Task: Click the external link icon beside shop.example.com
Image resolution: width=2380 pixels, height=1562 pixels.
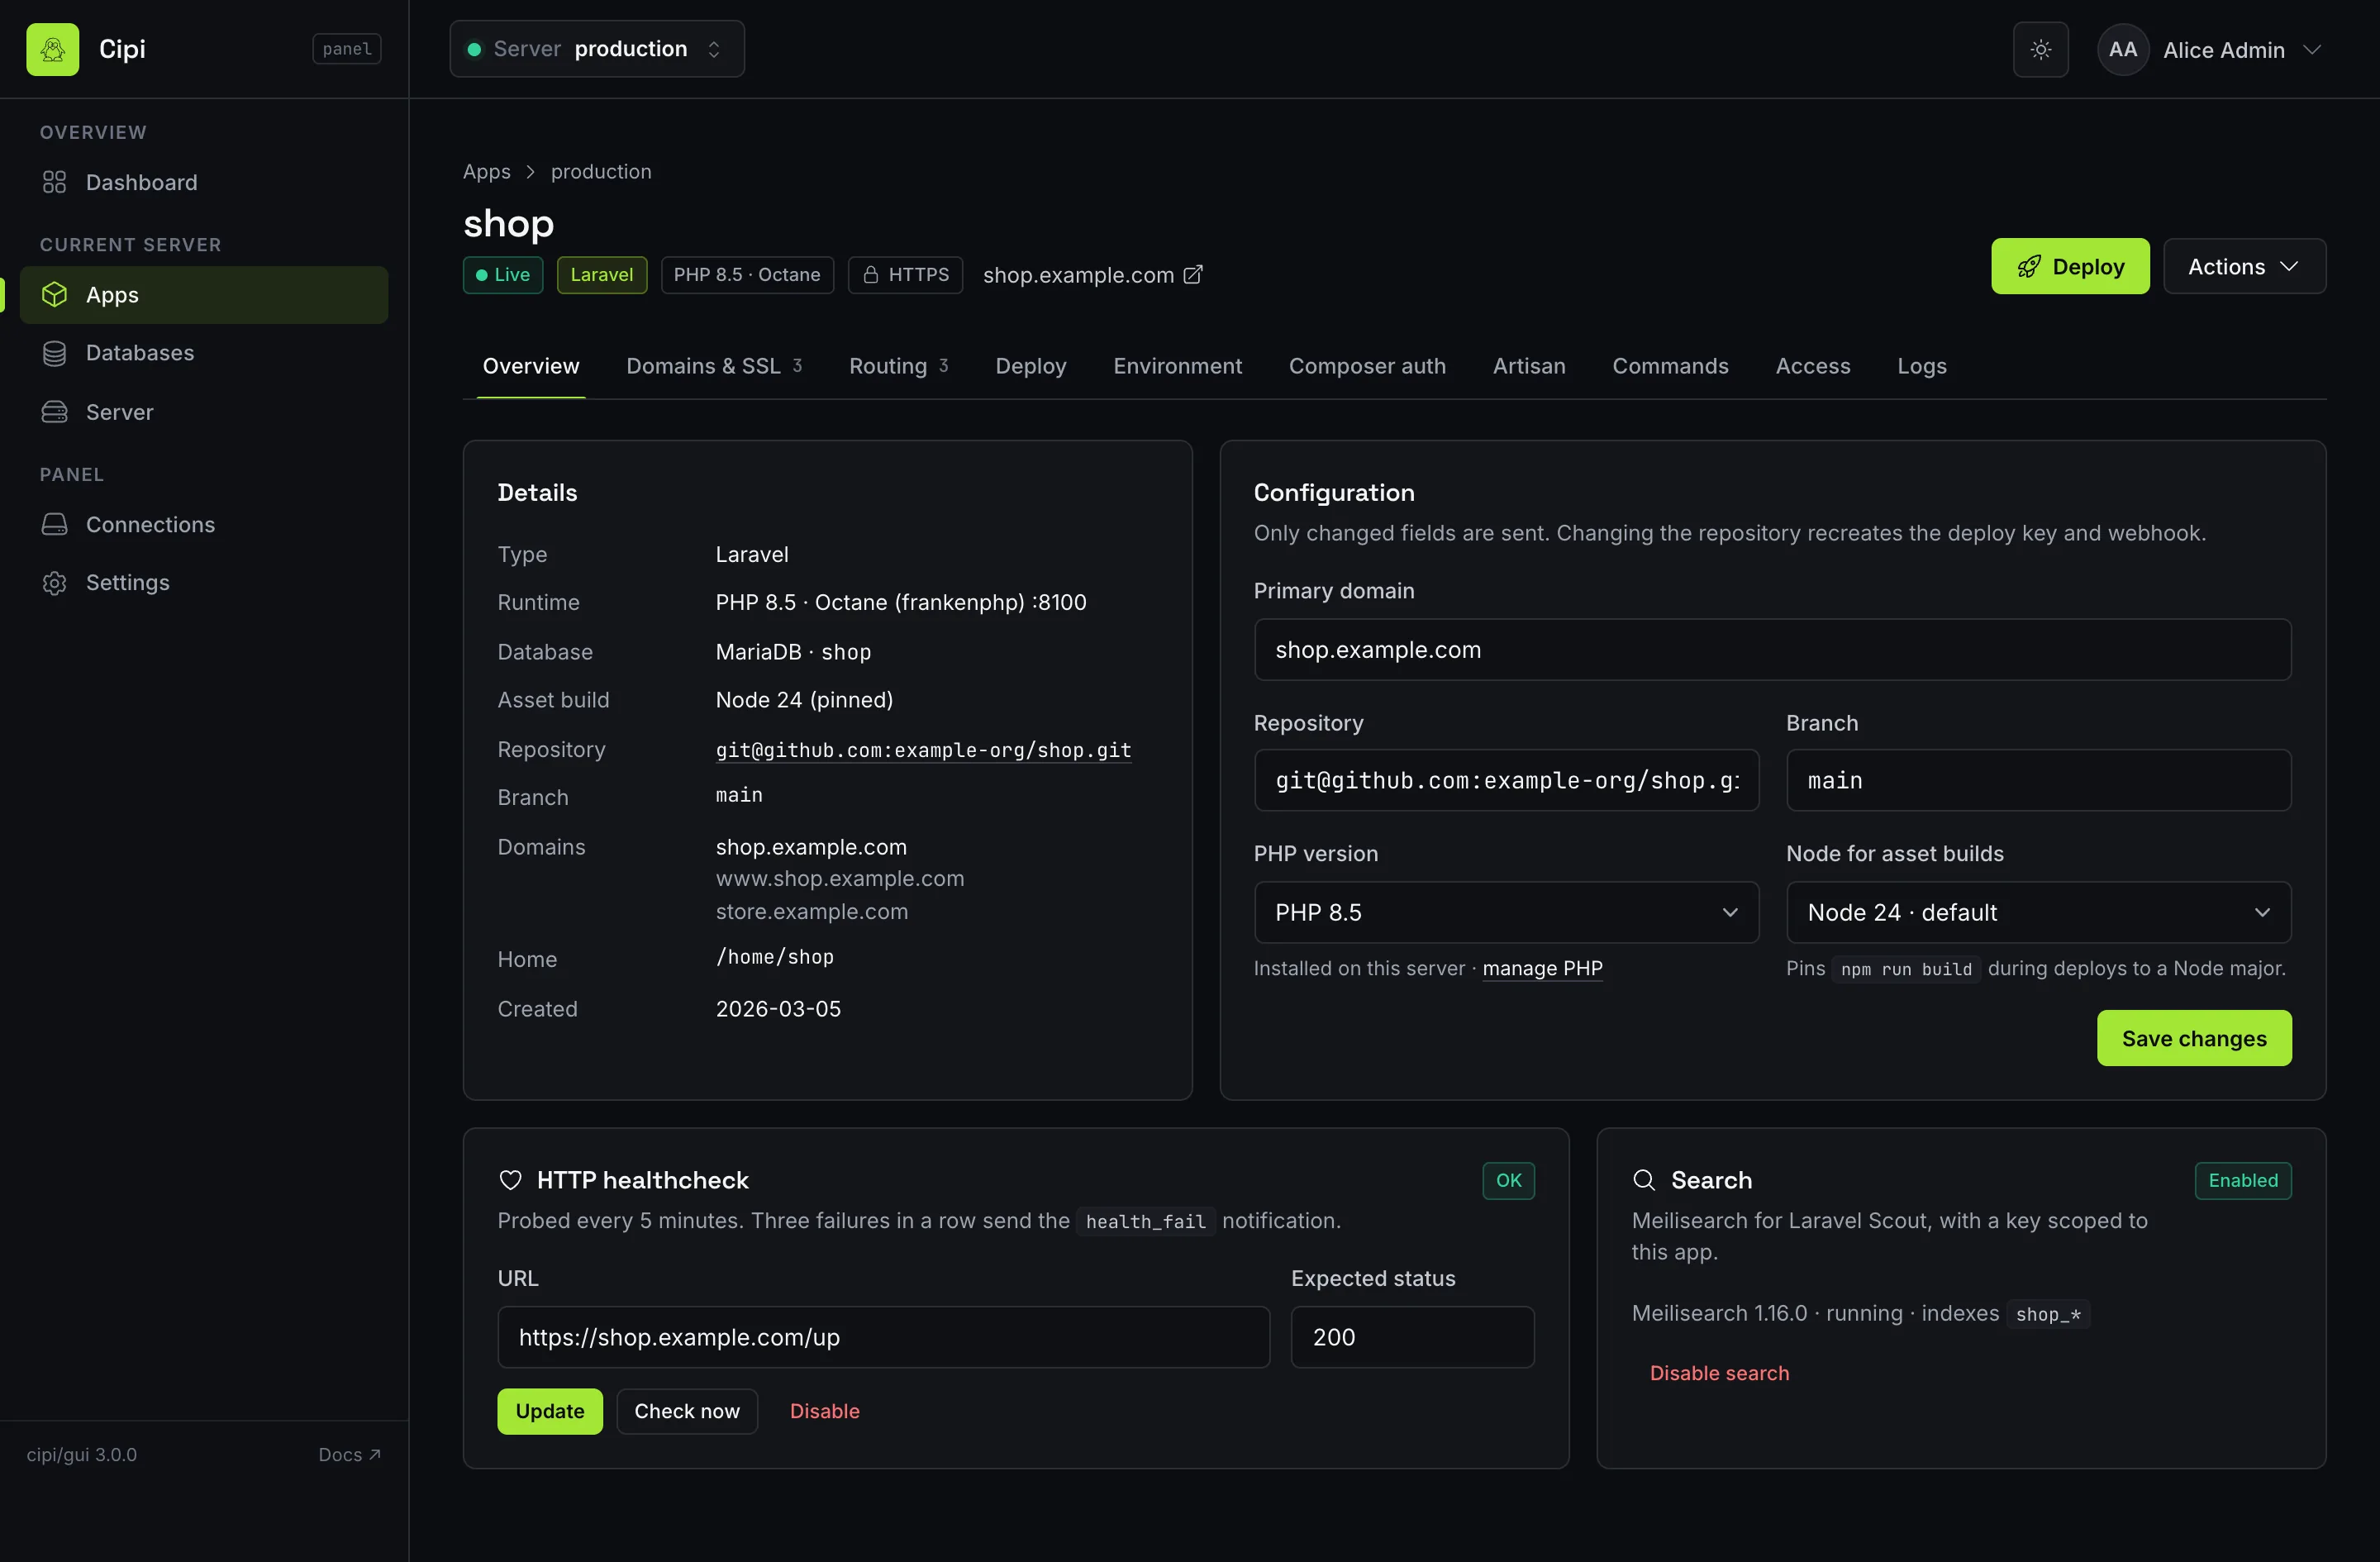Action: [1193, 274]
